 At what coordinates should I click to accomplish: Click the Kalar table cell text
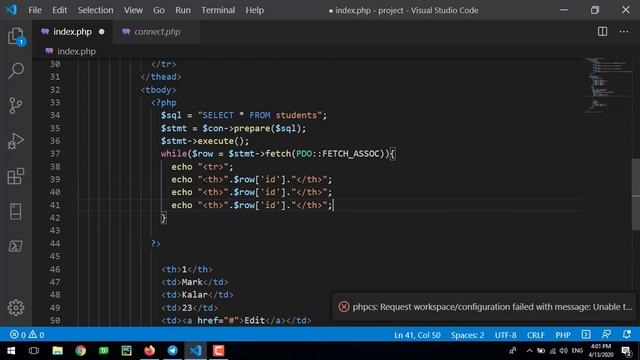pyautogui.click(x=195, y=294)
